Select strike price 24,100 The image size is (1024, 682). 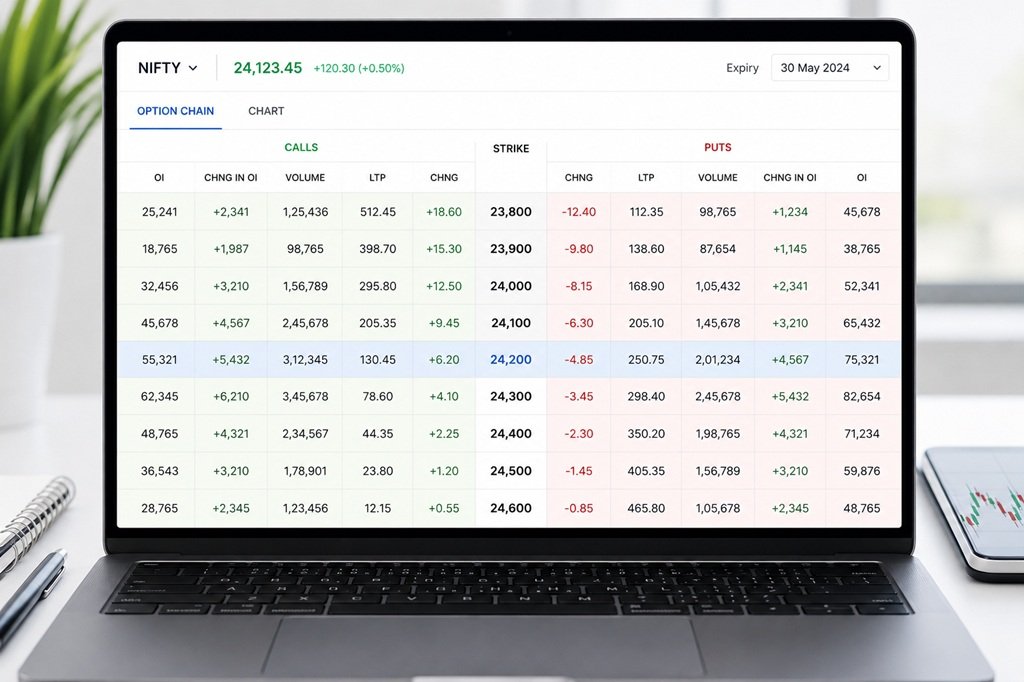[x=511, y=323]
